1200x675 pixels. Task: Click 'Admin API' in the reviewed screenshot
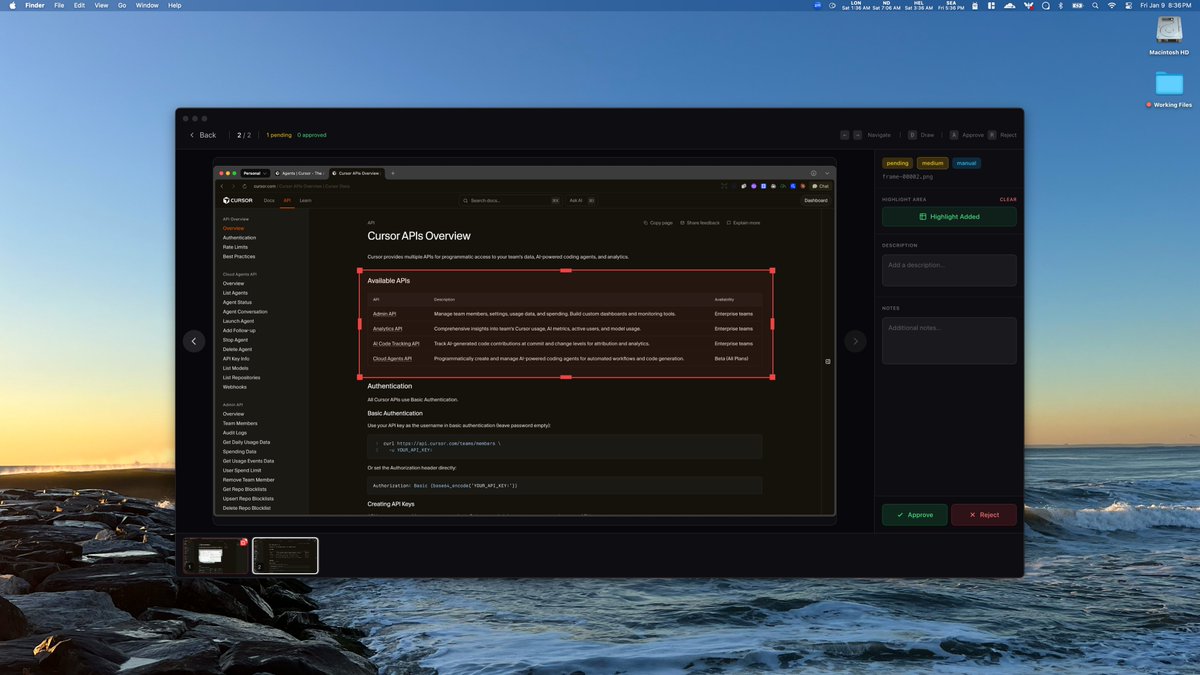(385, 314)
